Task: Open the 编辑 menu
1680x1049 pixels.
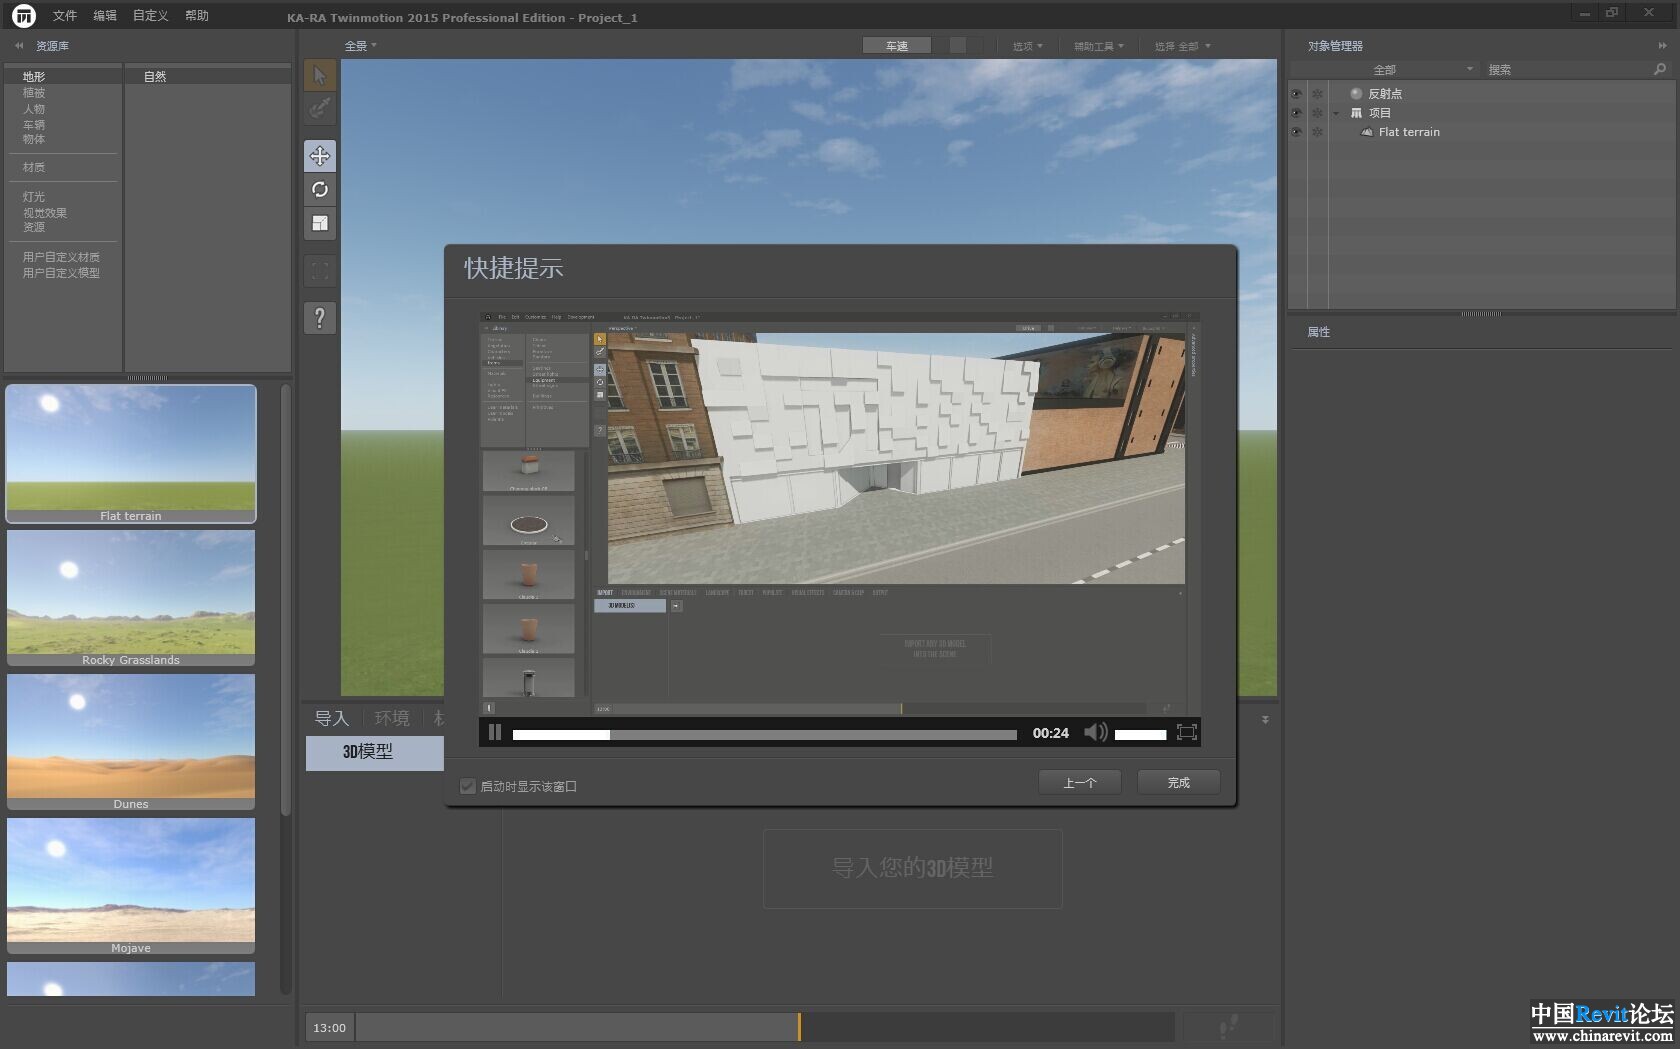Action: click(x=105, y=16)
